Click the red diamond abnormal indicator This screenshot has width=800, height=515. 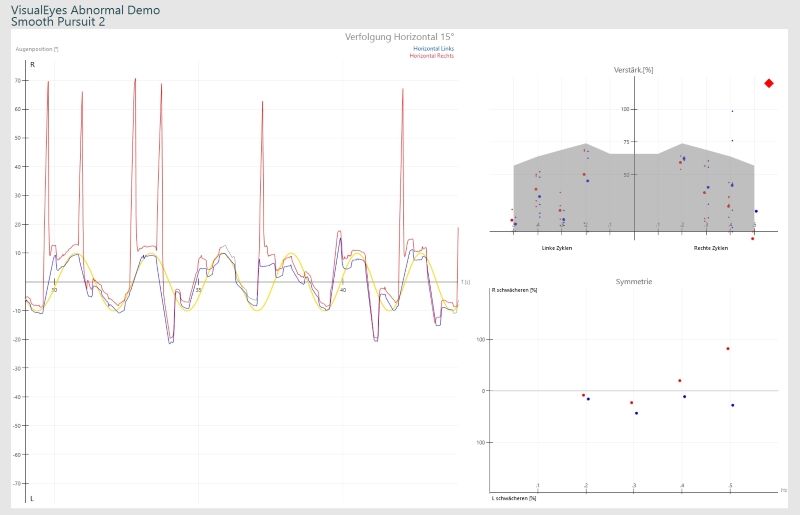[x=768, y=84]
